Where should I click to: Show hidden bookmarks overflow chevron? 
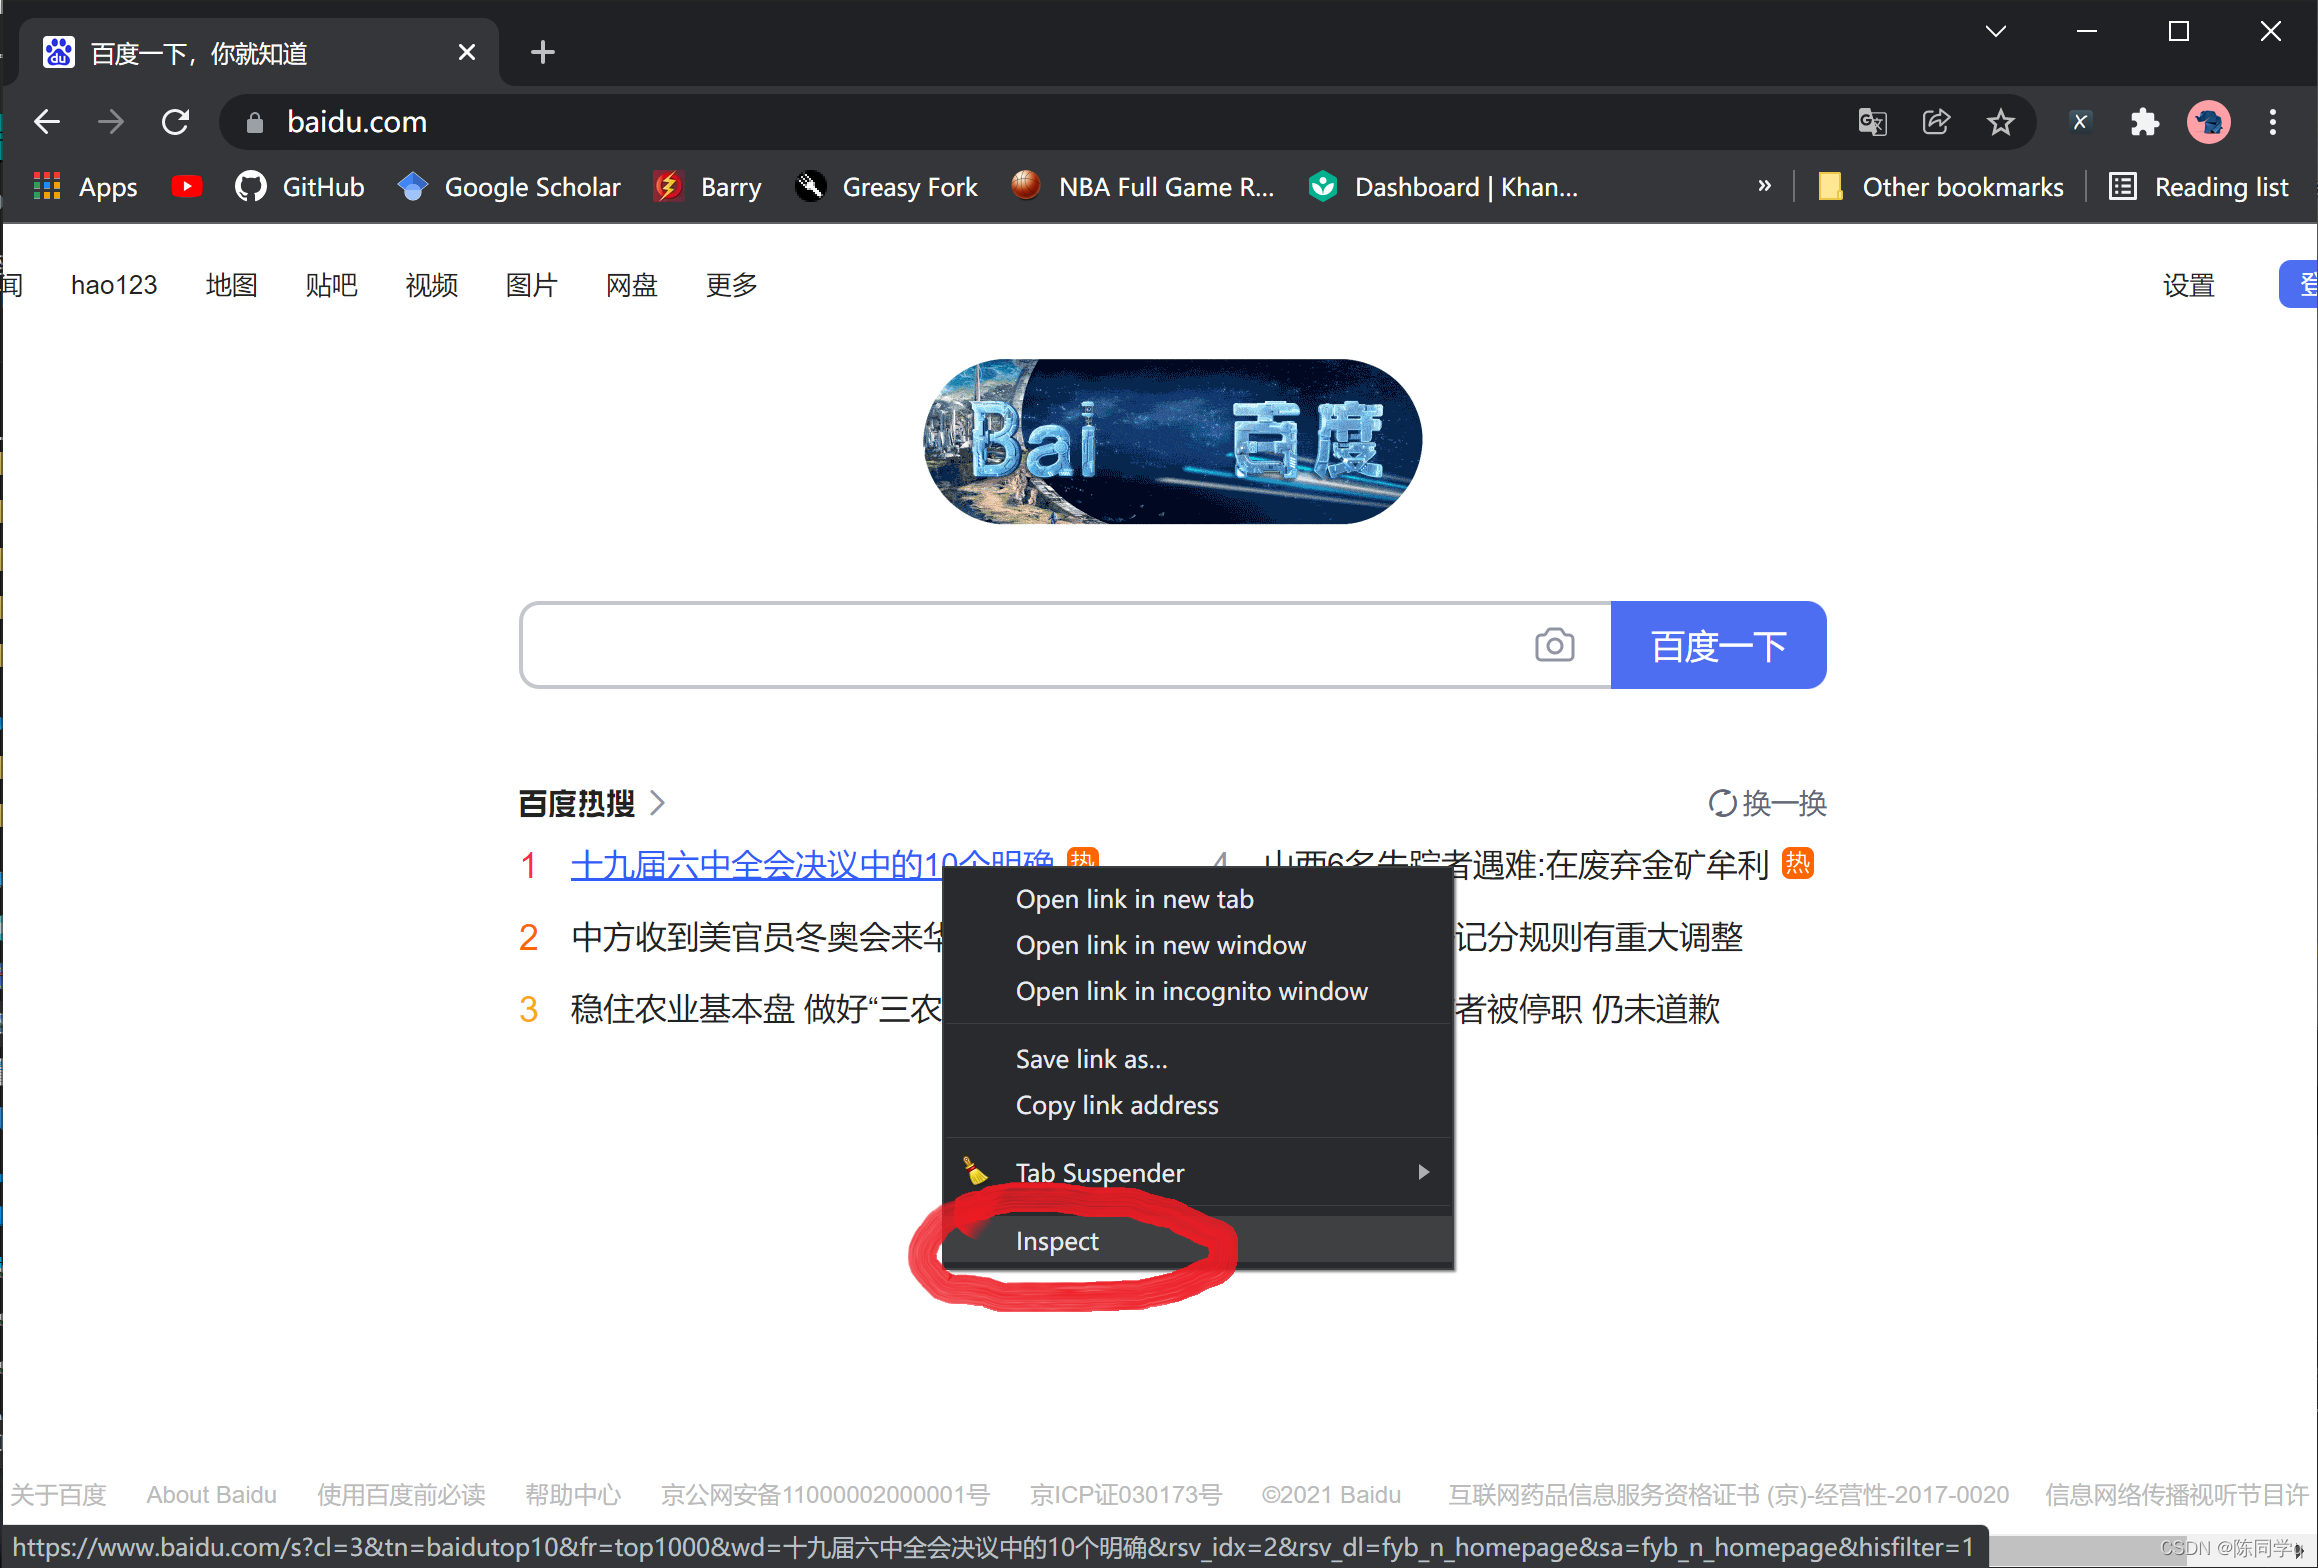(1764, 186)
